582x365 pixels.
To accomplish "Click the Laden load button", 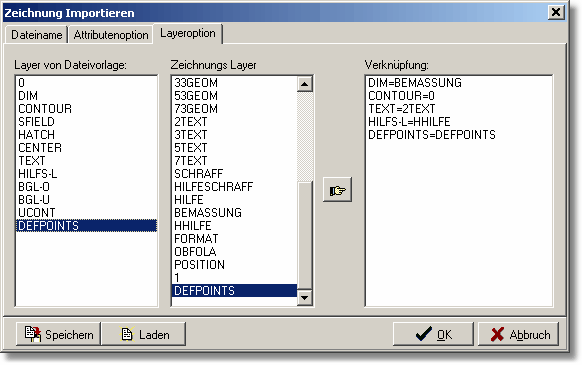I will (144, 334).
